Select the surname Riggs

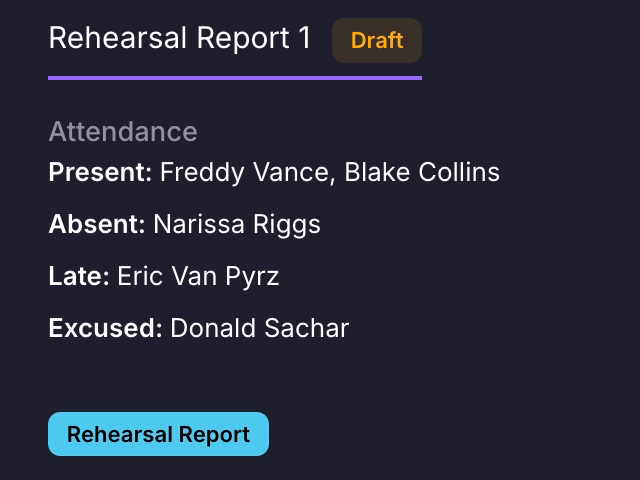[287, 225]
